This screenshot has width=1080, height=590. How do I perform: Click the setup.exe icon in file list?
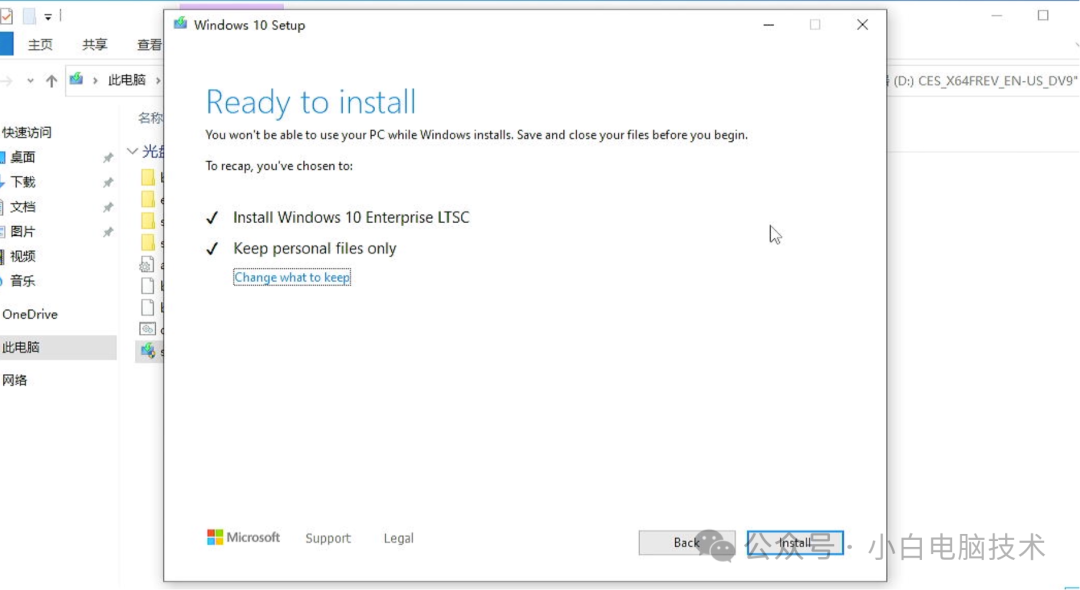[x=147, y=350]
